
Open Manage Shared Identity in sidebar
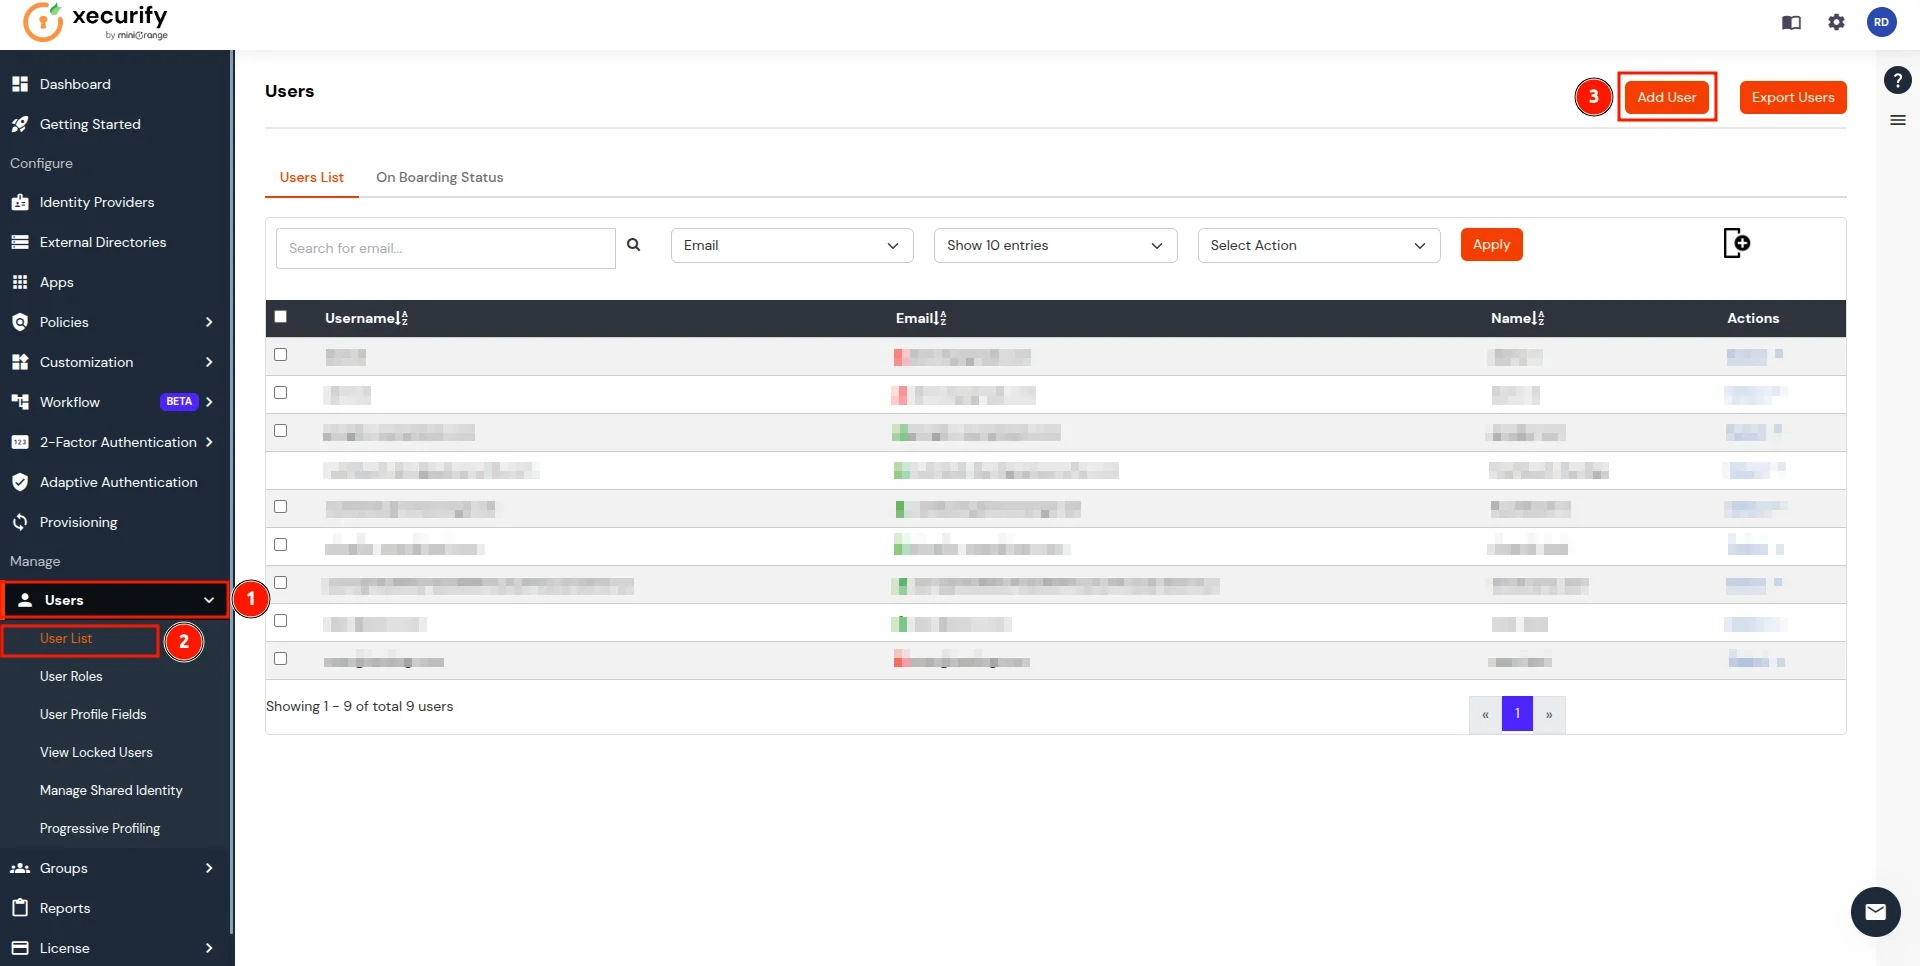click(111, 790)
